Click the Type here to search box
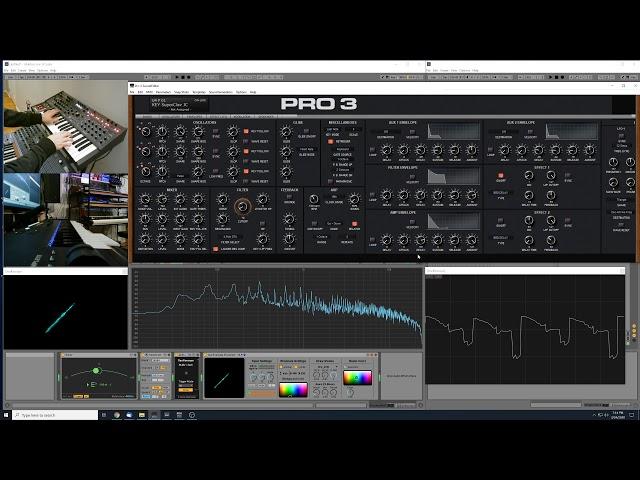Image resolution: width=640 pixels, height=480 pixels. 55,415
